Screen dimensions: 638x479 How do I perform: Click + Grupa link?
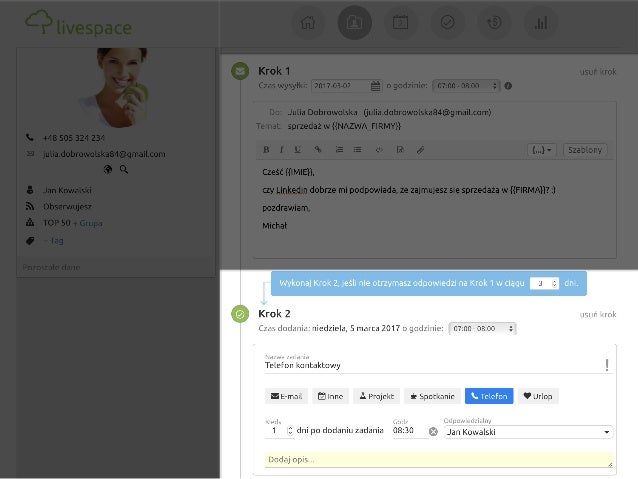pos(87,223)
